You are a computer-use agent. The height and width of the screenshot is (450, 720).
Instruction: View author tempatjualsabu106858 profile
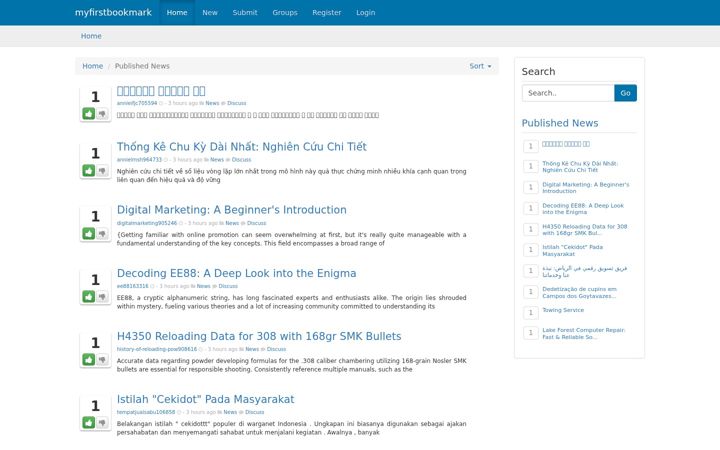[x=146, y=412]
